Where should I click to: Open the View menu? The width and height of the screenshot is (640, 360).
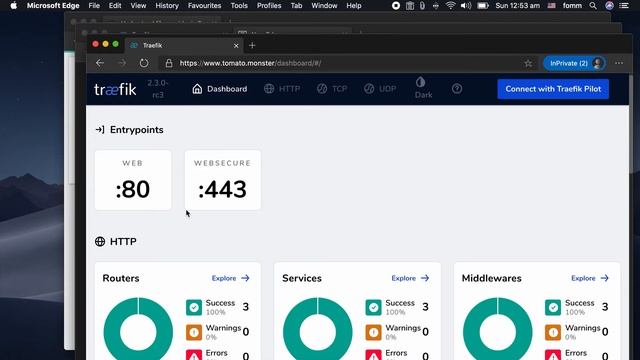(x=138, y=6)
